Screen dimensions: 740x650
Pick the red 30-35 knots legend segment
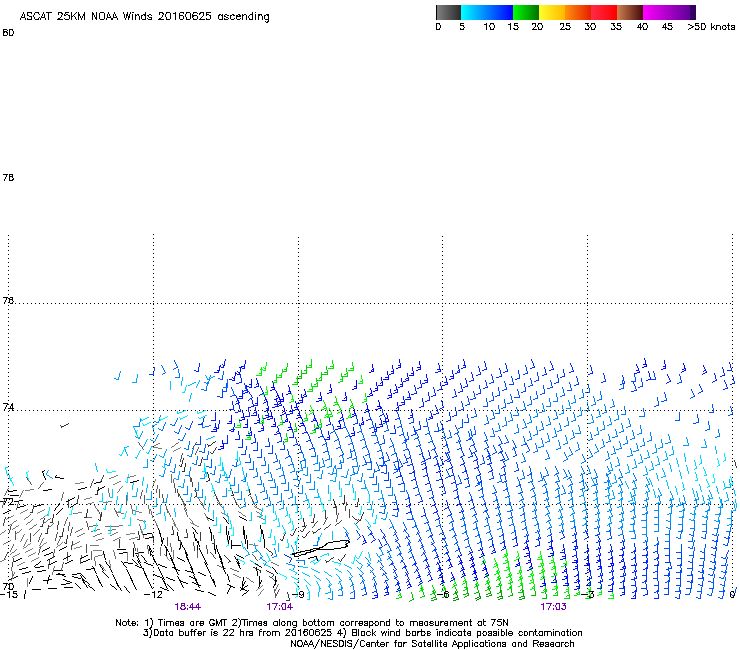coord(604,12)
